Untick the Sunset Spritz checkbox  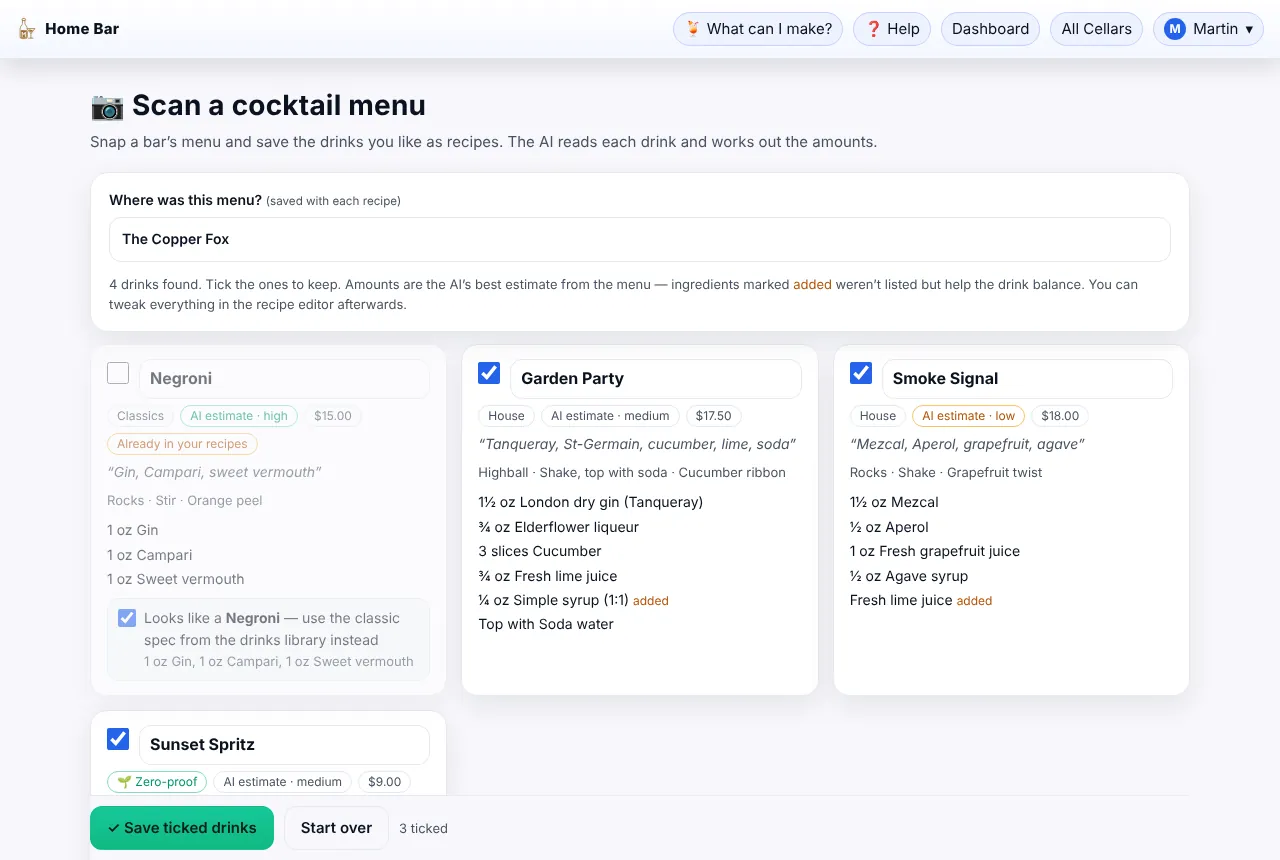(x=118, y=739)
